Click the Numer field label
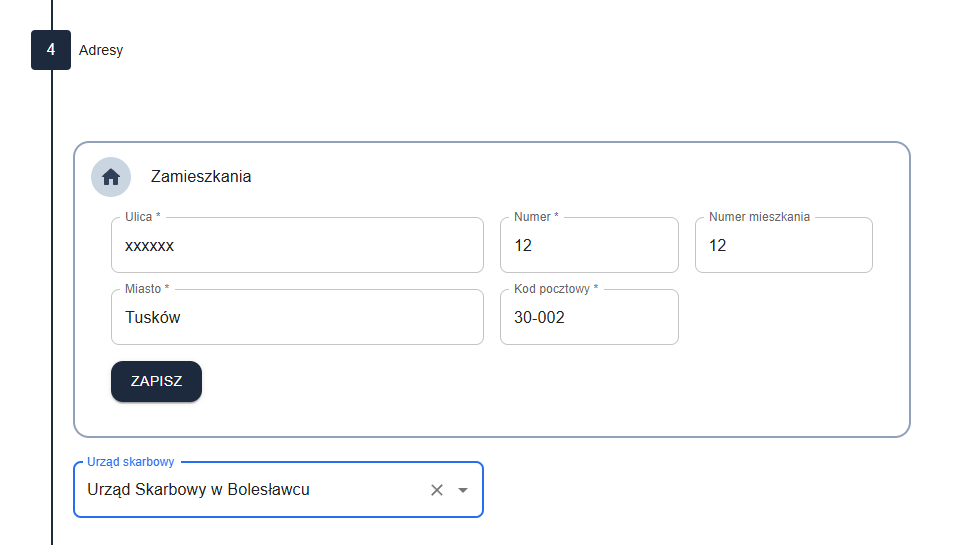Viewport: 960px width, 545px height. point(536,217)
